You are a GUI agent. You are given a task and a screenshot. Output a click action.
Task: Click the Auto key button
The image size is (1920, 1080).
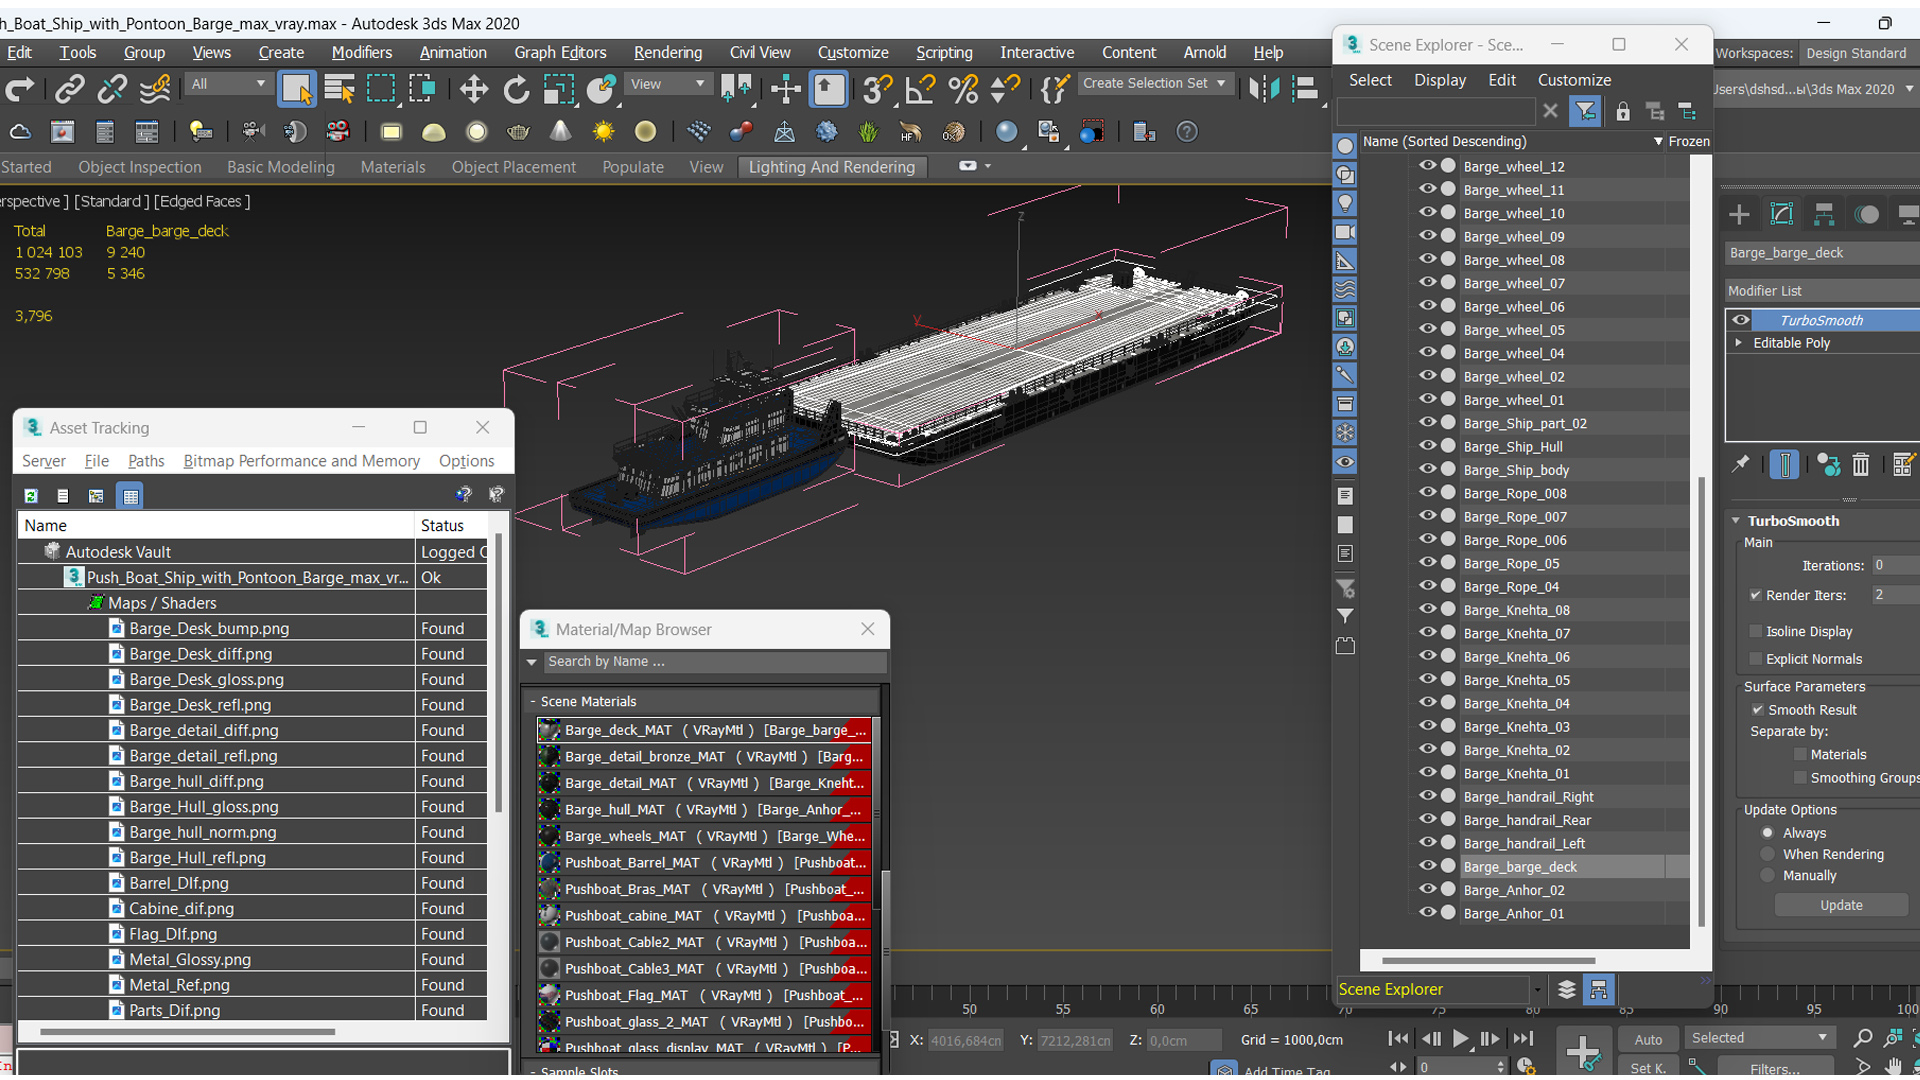(1648, 1040)
